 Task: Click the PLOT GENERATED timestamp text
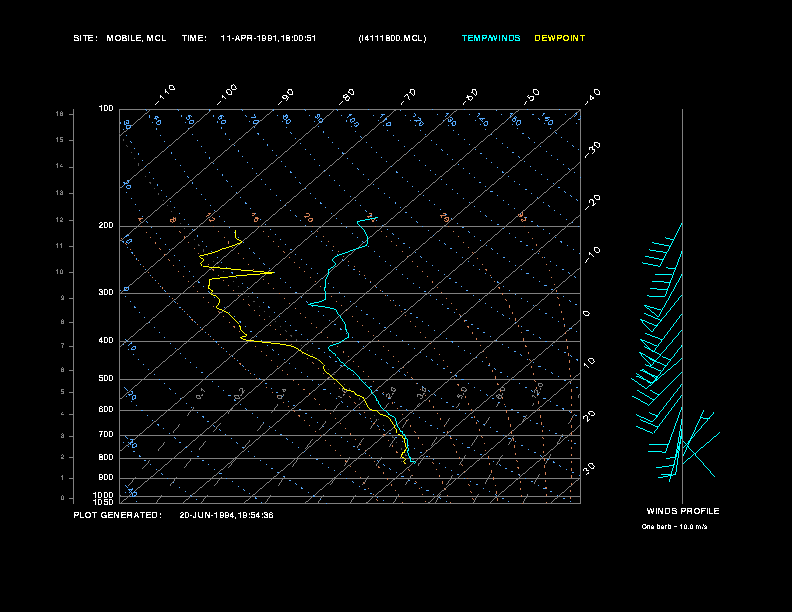tap(173, 515)
